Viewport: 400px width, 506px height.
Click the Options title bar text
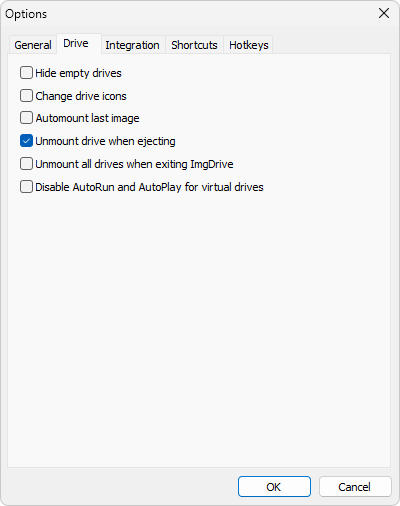26,14
